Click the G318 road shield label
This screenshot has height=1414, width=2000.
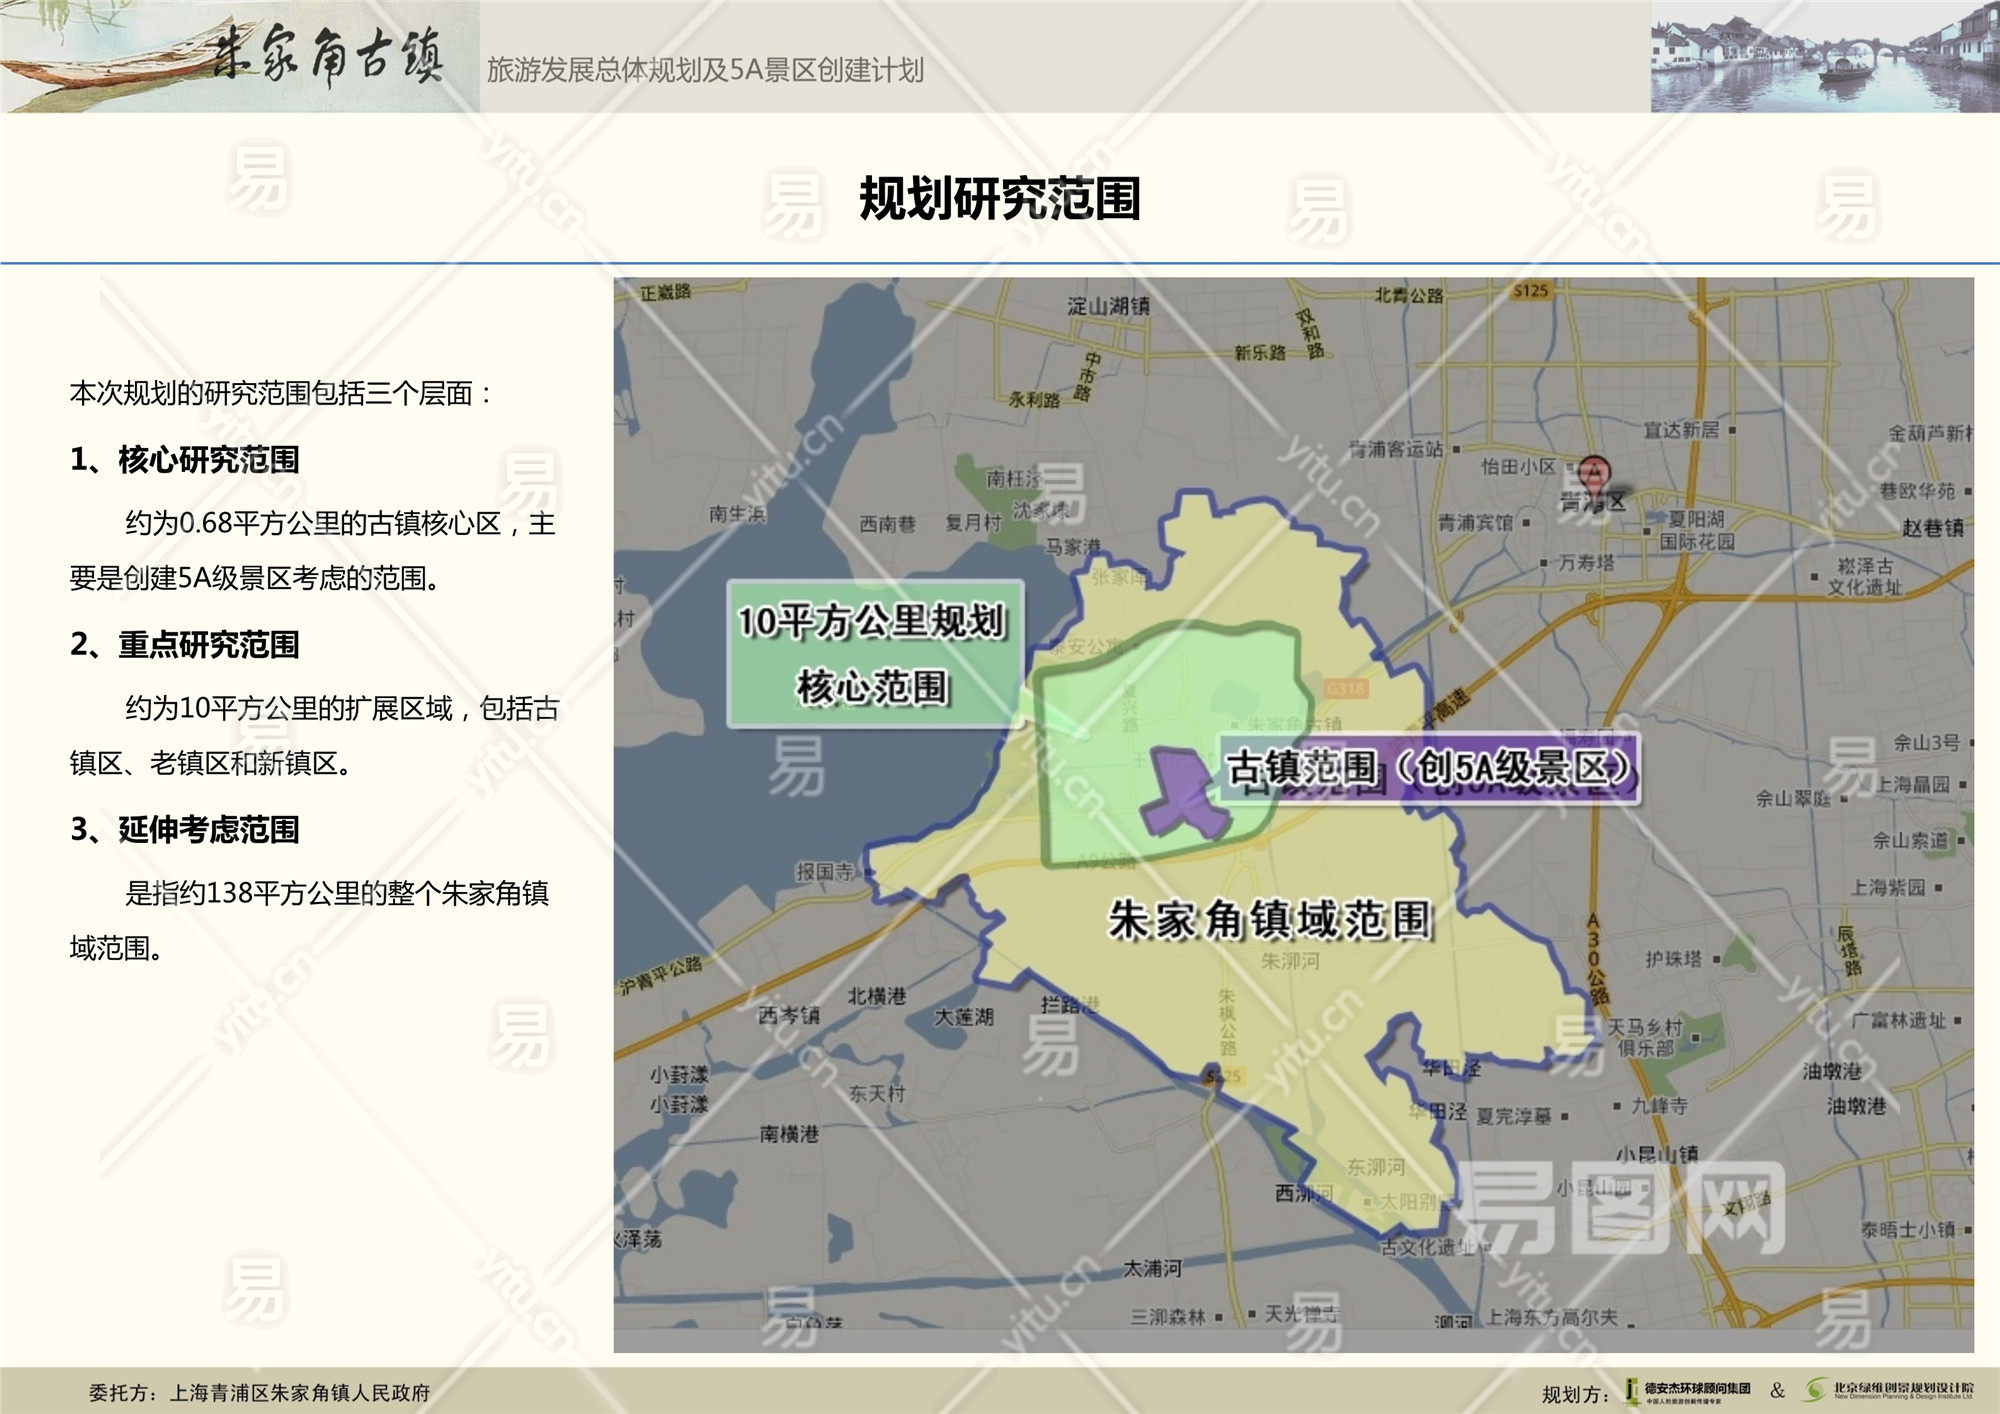(1344, 689)
